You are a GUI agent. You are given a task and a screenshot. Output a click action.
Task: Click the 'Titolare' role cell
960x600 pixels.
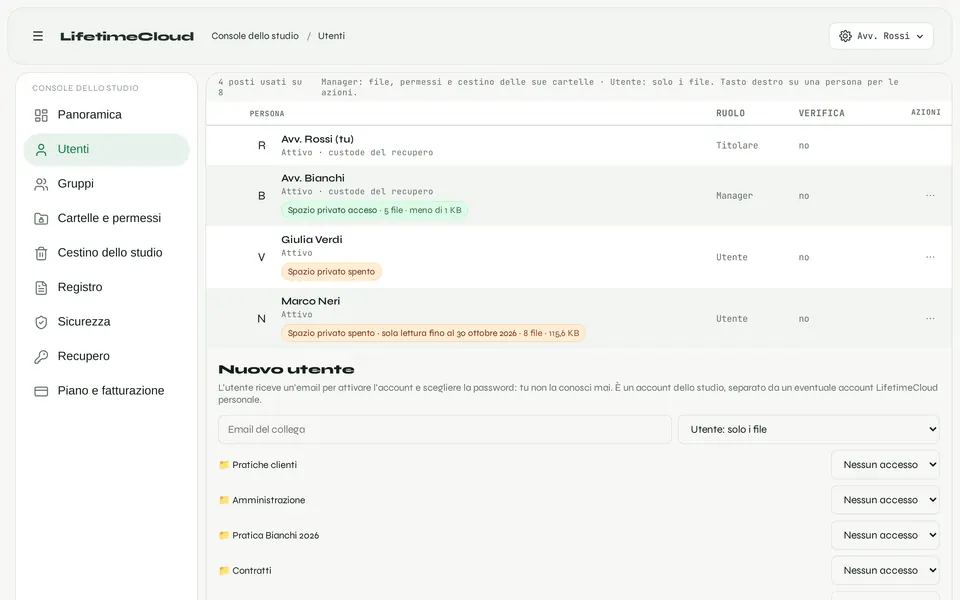click(x=737, y=146)
